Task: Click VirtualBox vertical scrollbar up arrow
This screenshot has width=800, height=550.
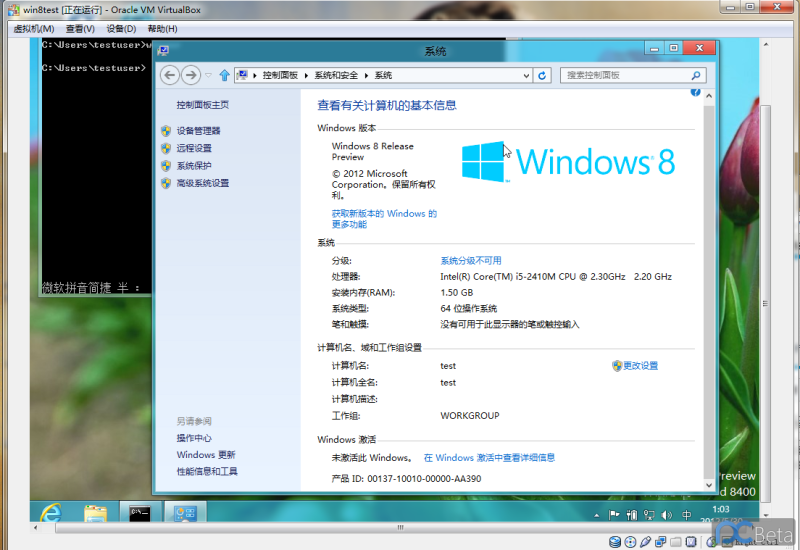Action: (x=766, y=45)
